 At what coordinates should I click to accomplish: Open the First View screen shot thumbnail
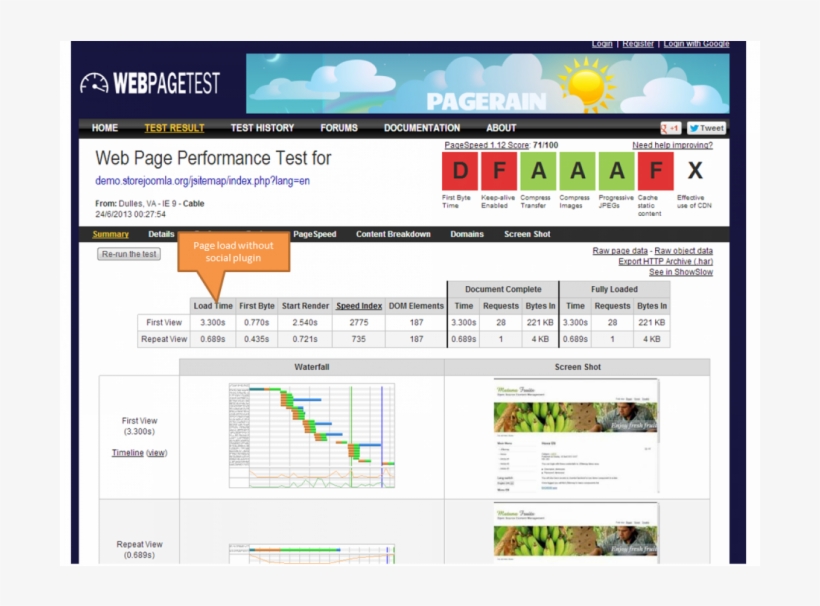coord(576,436)
